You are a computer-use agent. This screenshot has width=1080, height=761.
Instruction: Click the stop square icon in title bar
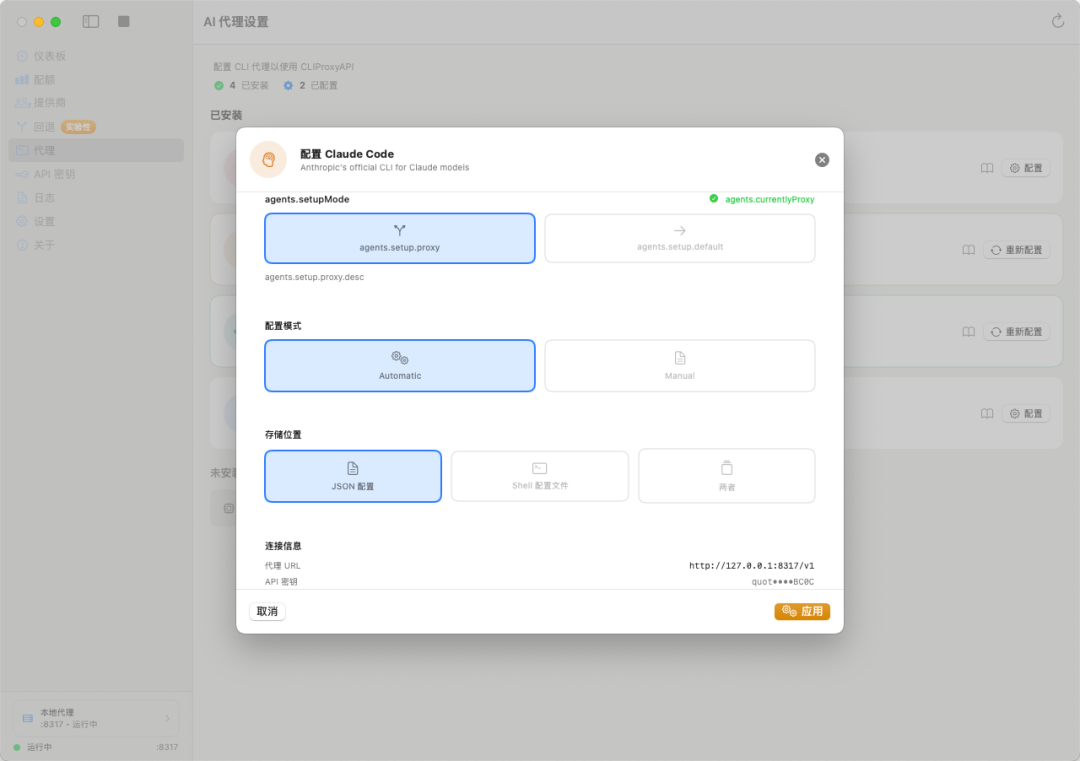pos(124,21)
